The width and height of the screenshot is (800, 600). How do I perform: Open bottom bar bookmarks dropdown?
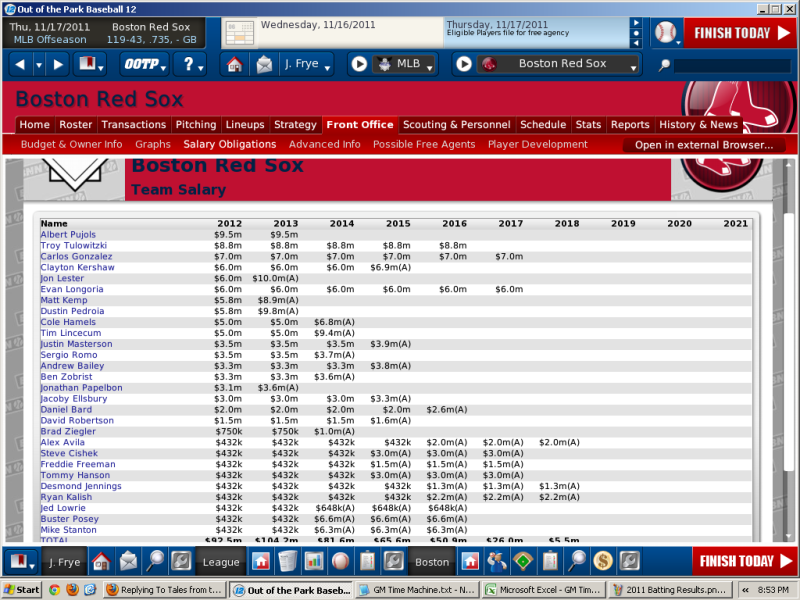(22, 562)
